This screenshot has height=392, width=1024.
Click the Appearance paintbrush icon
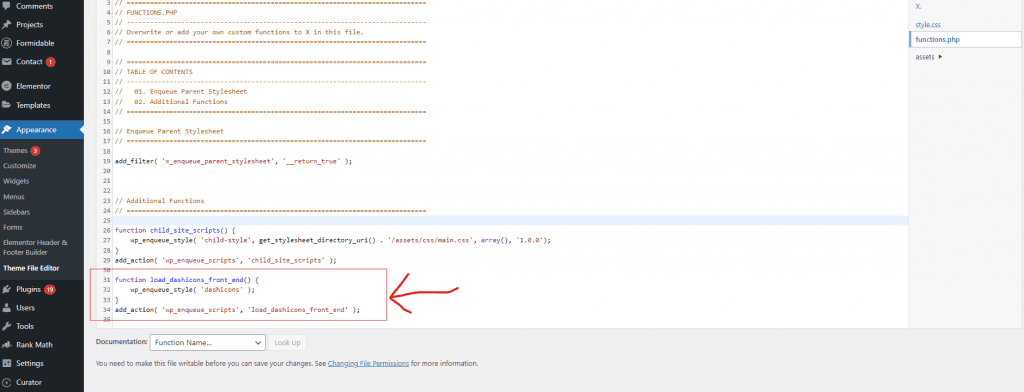pos(7,130)
